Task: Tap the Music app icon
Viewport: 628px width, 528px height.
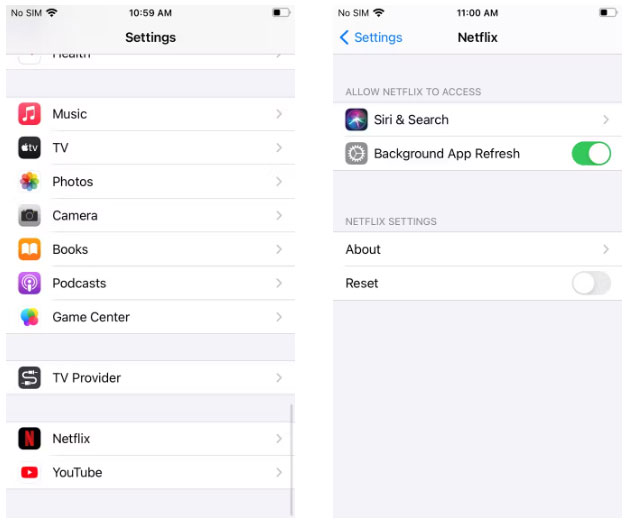Action: pos(29,114)
